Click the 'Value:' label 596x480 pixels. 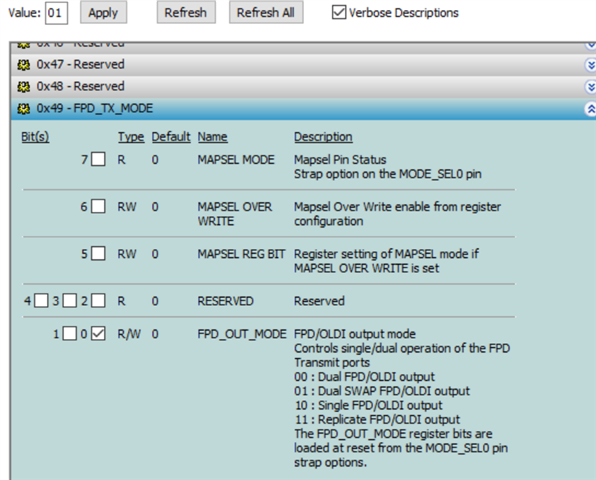coord(24,13)
